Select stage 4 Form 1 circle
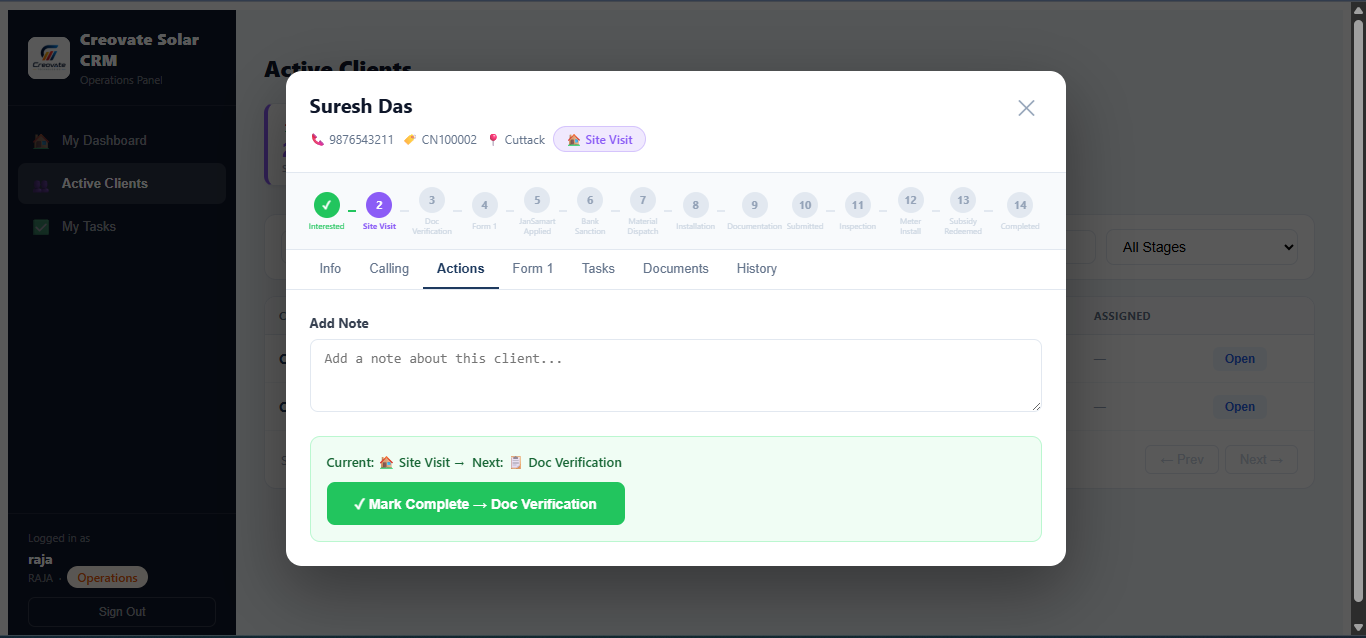 point(484,205)
